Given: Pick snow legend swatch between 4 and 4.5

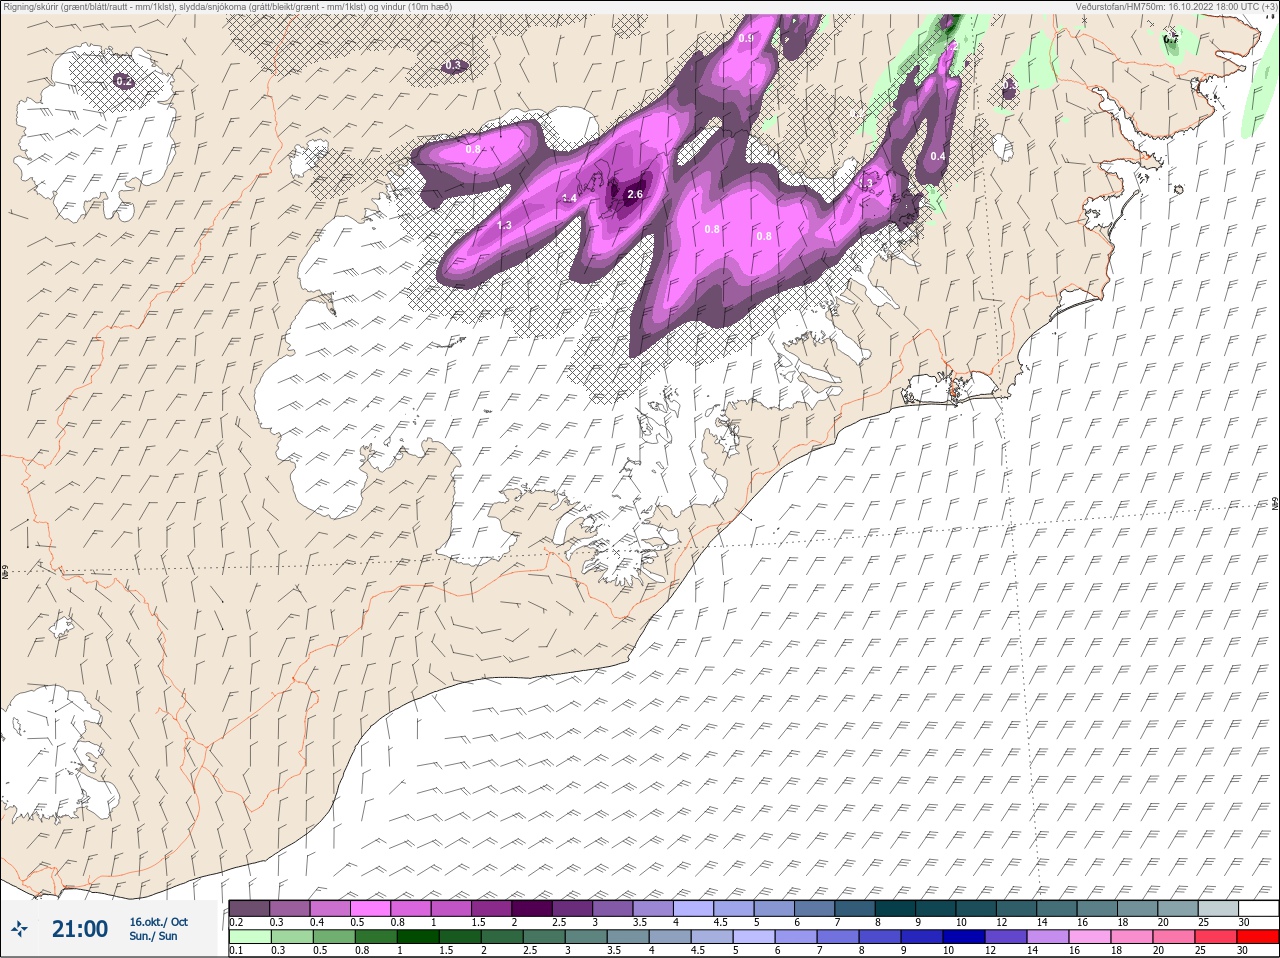Looking at the screenshot, I should [x=693, y=908].
